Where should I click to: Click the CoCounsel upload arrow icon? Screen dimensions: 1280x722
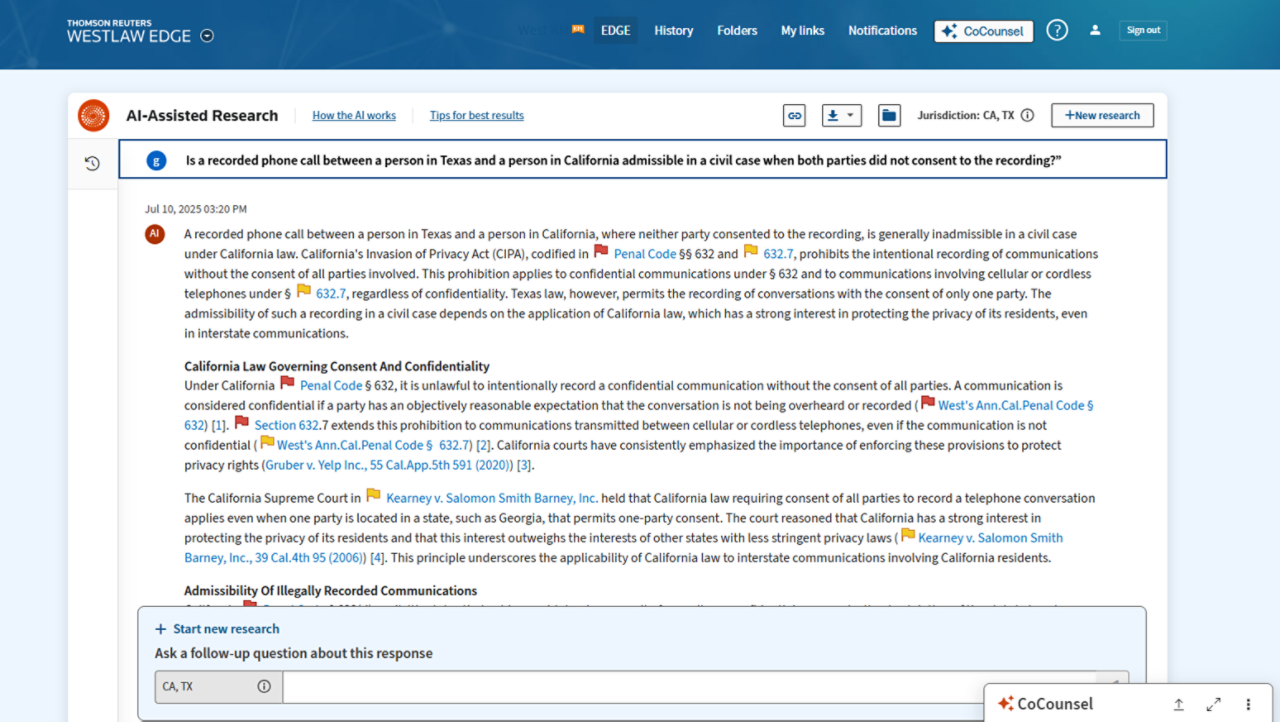1178,704
